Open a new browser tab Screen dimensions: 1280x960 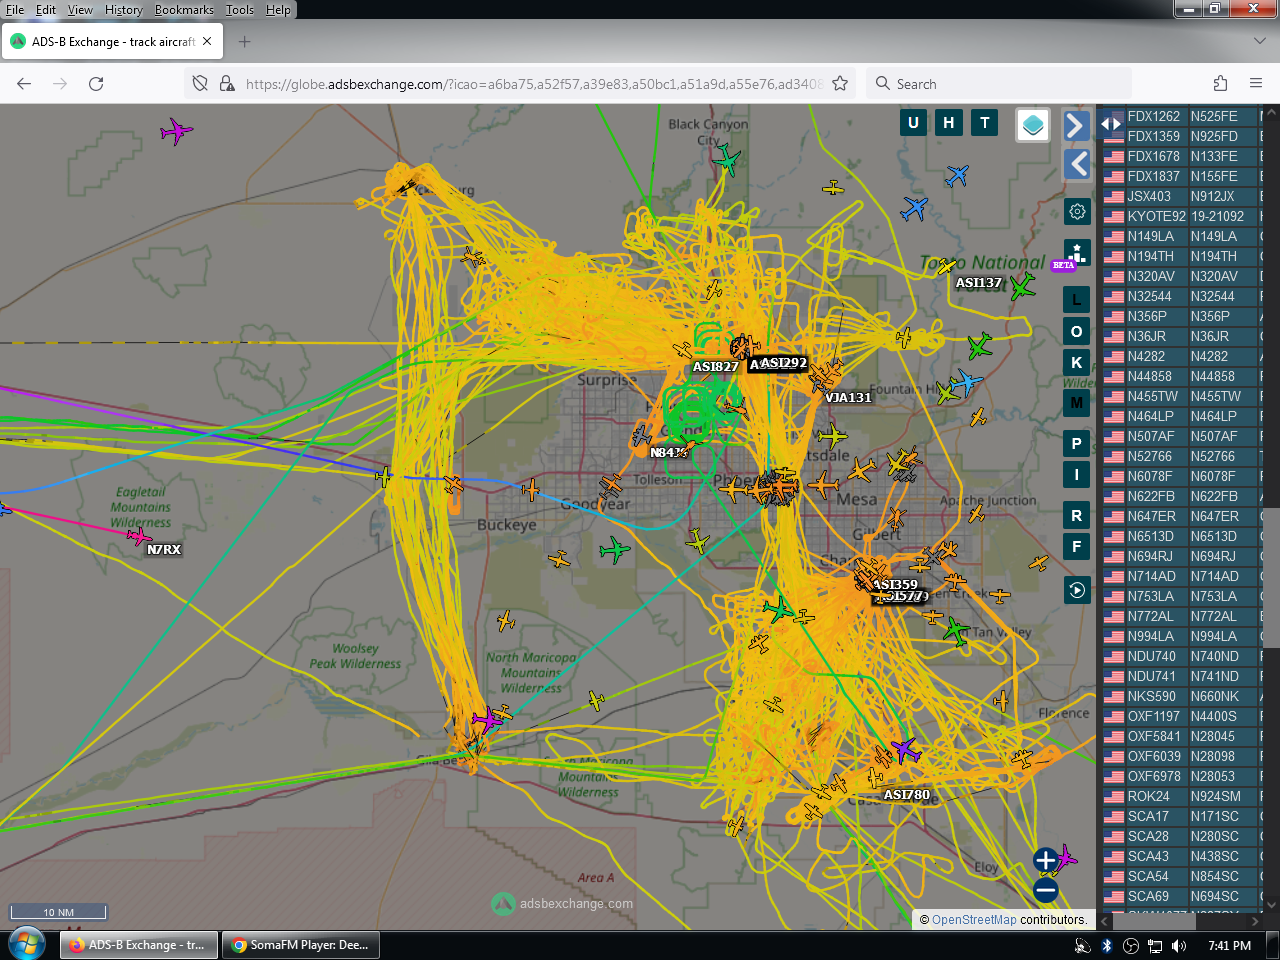245,42
